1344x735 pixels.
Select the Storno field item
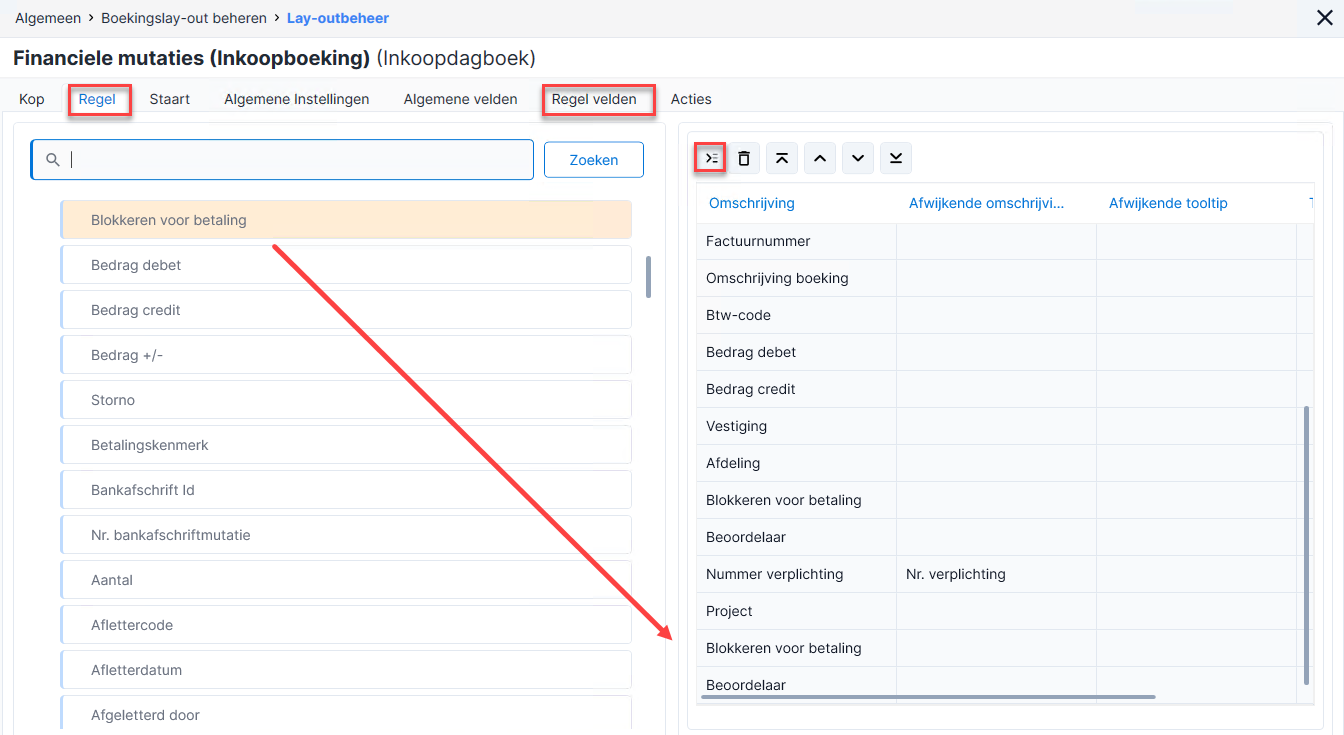pos(346,400)
